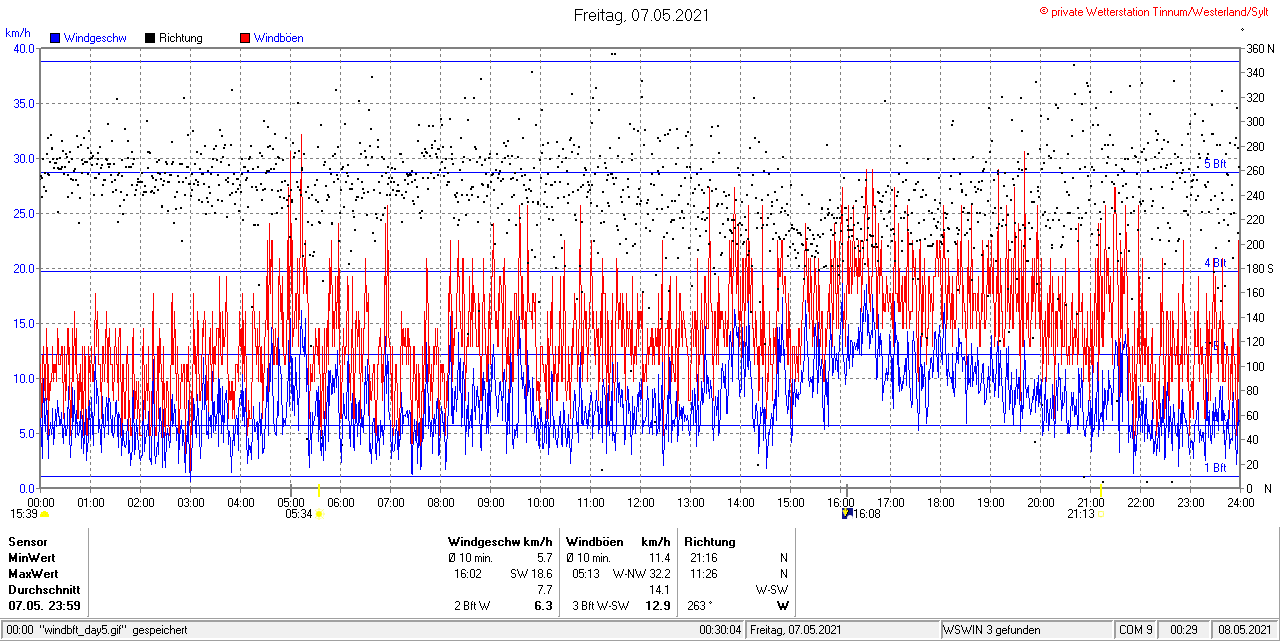Click the Sensor header in the table
Image resolution: width=1280 pixels, height=641 pixels.
pos(28,542)
